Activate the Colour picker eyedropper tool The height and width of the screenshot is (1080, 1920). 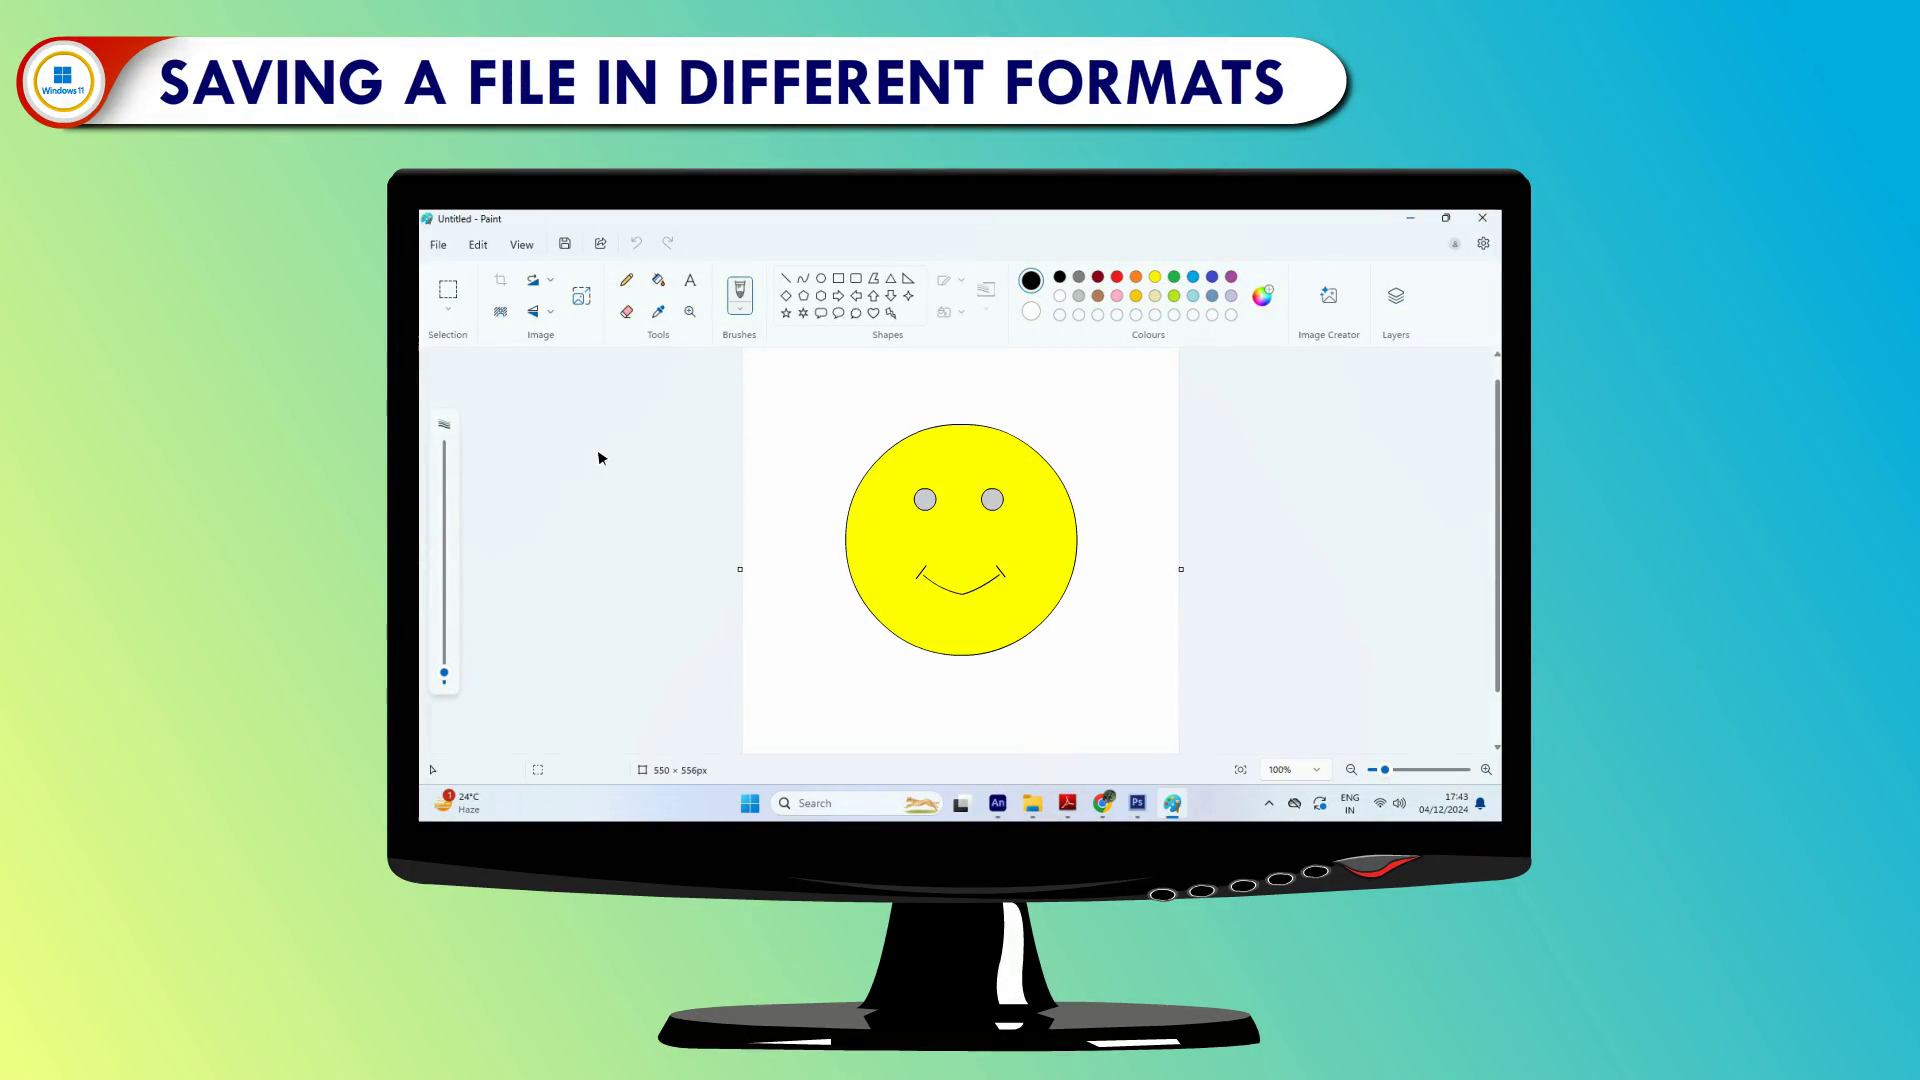coord(658,312)
